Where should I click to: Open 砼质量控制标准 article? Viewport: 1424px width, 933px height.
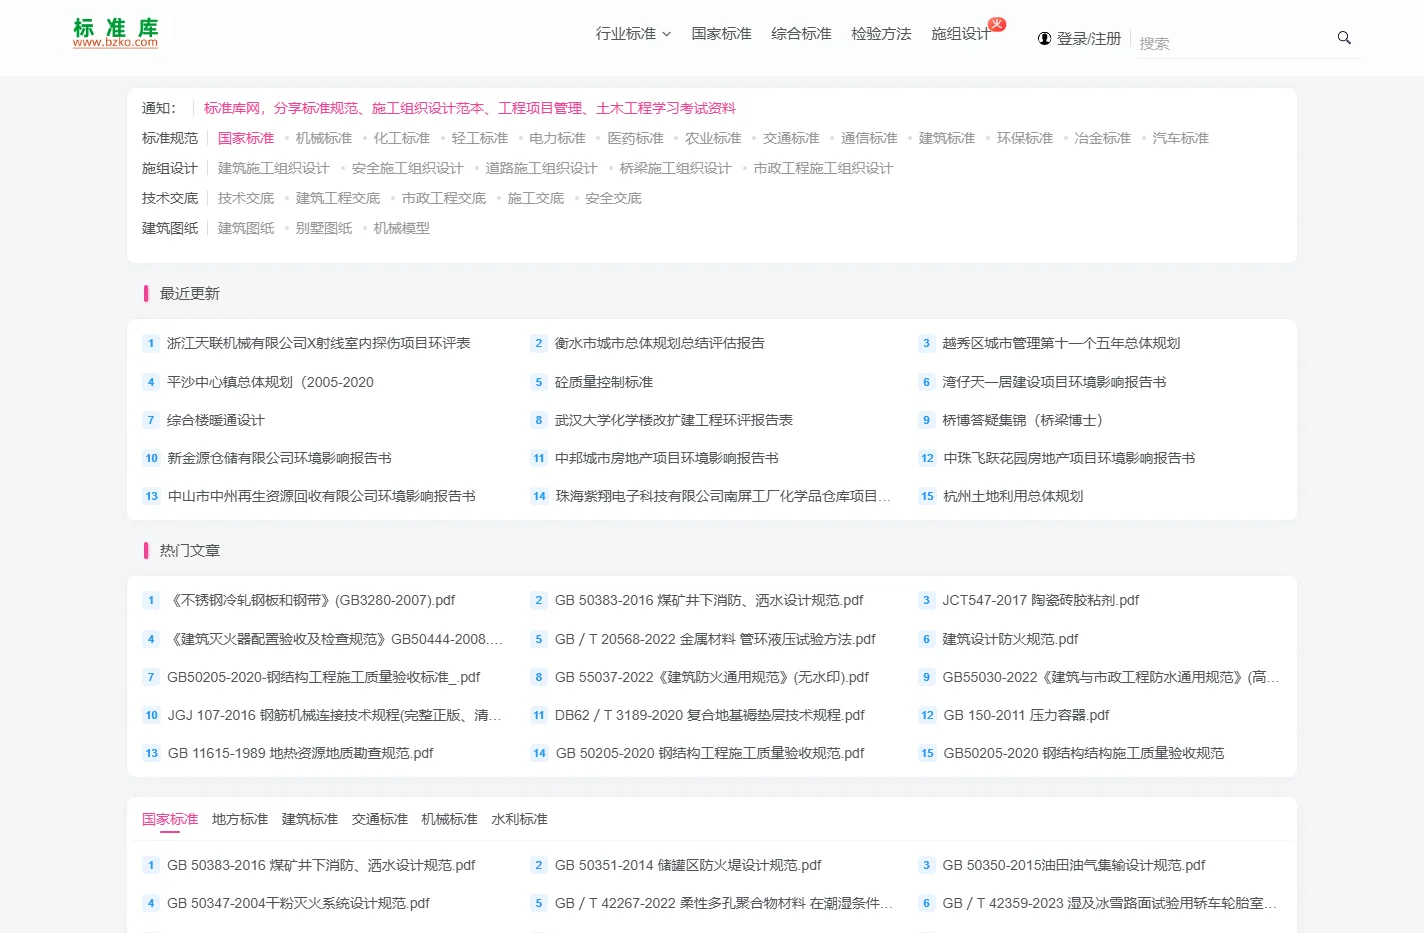tap(604, 382)
